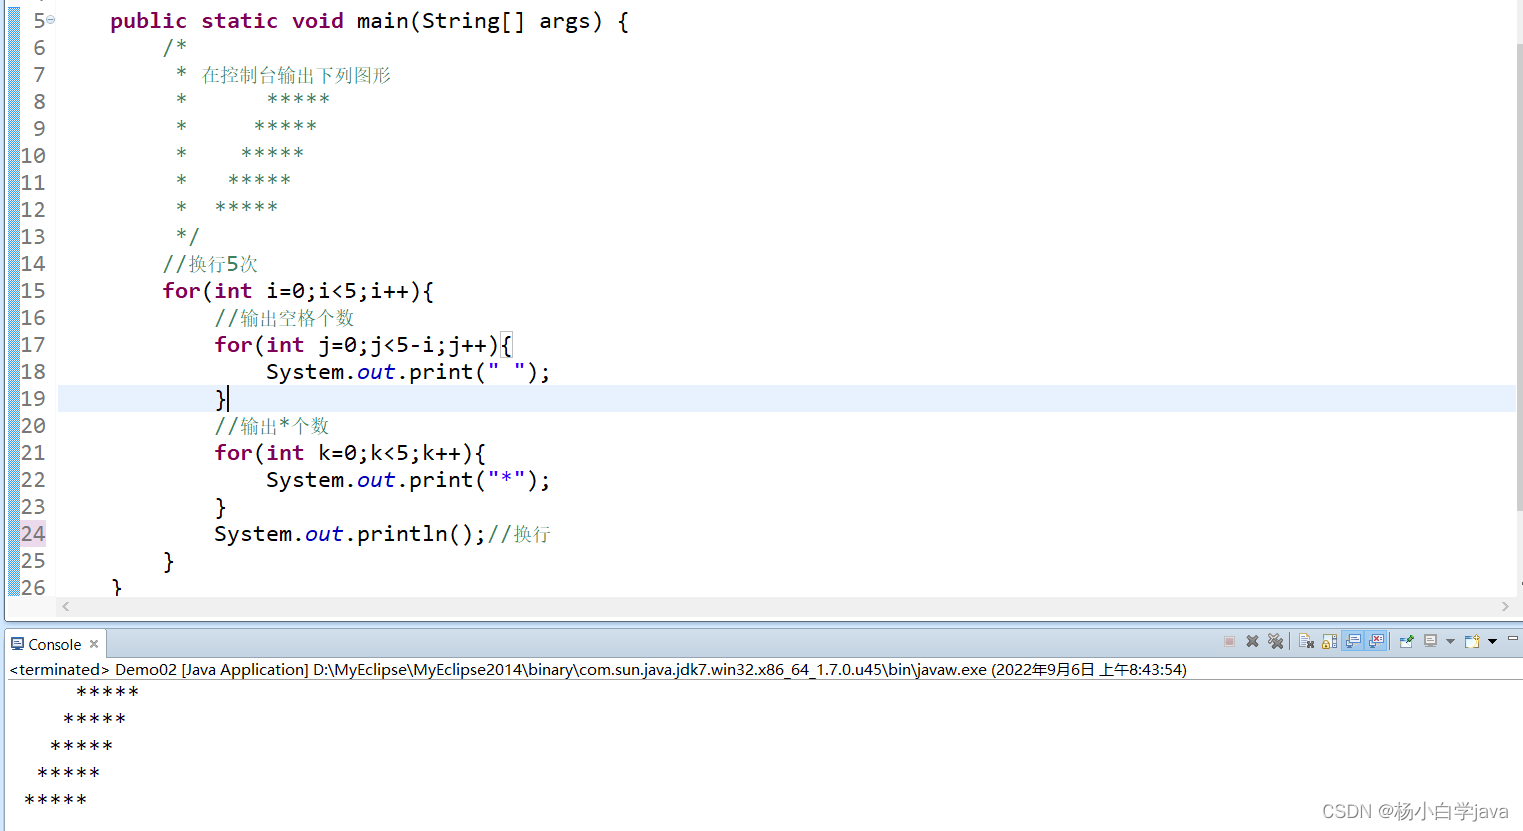Pin the console view
This screenshot has width=1523, height=831.
pyautogui.click(x=1406, y=641)
